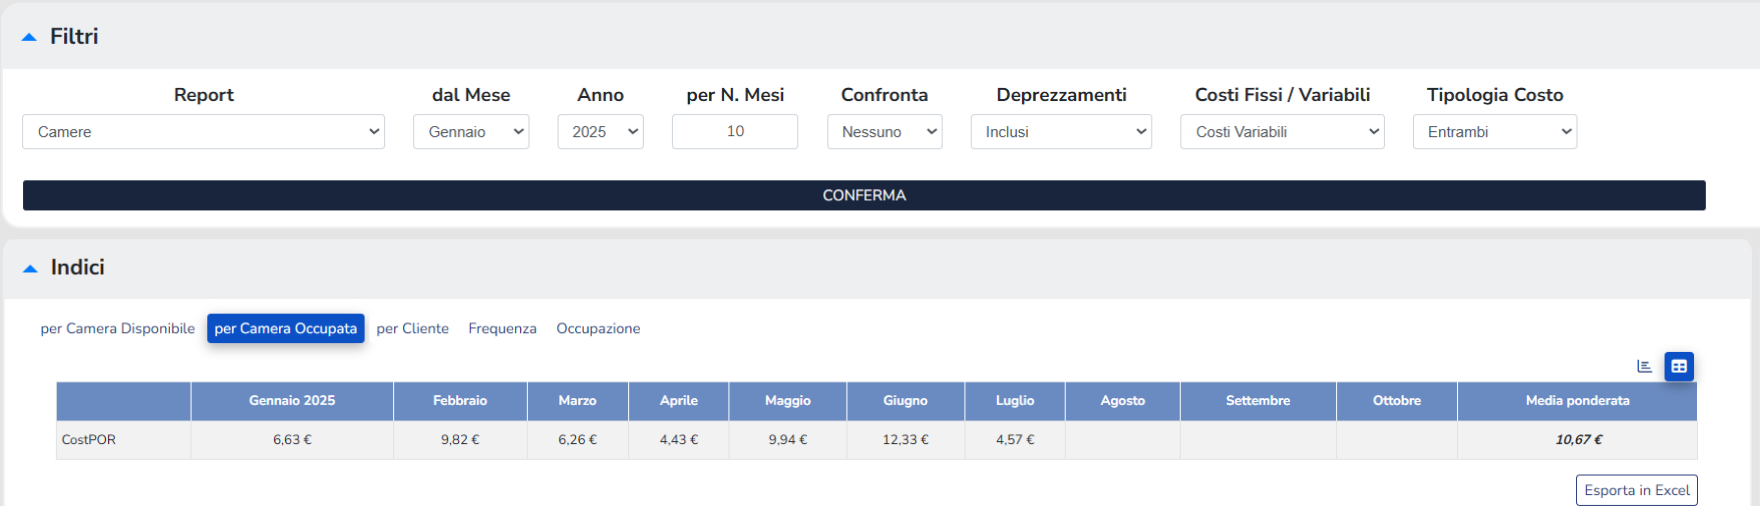
Task: Click the per N. Mesi field
Action: point(735,132)
